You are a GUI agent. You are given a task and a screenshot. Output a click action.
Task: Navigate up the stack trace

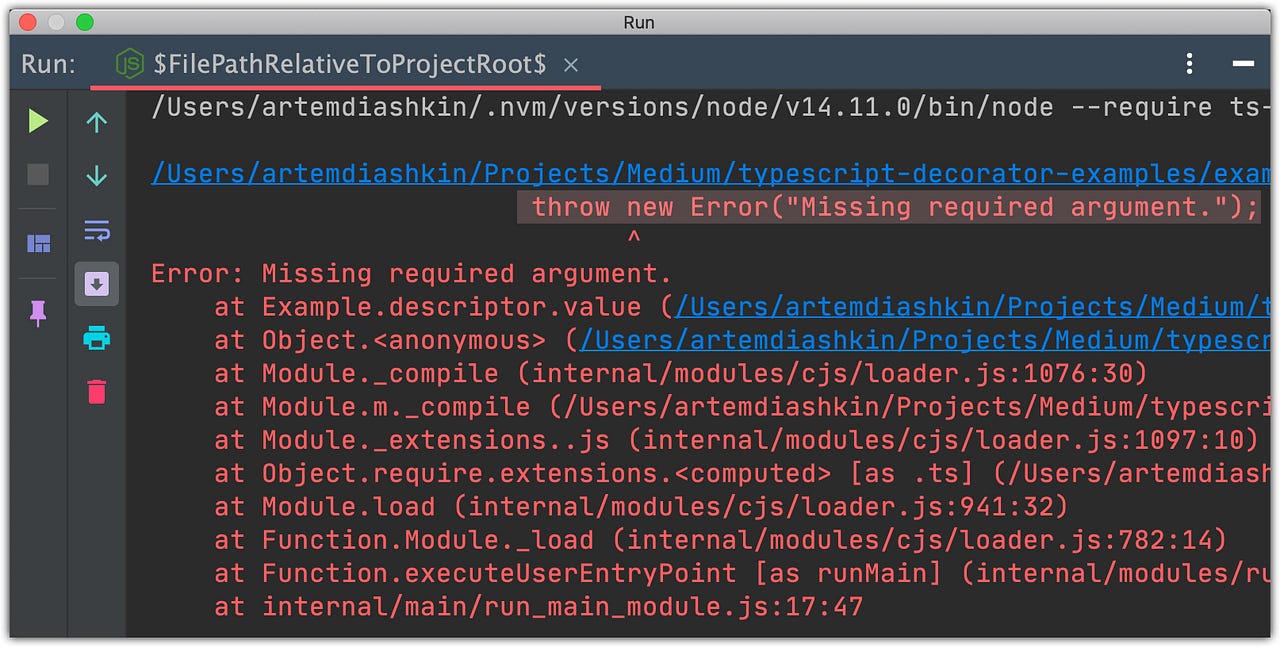coord(96,122)
